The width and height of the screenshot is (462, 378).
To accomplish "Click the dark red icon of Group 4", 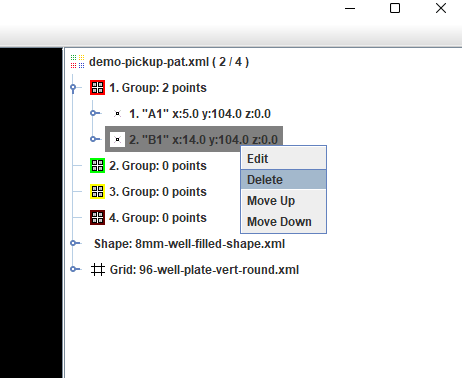I will 97,218.
